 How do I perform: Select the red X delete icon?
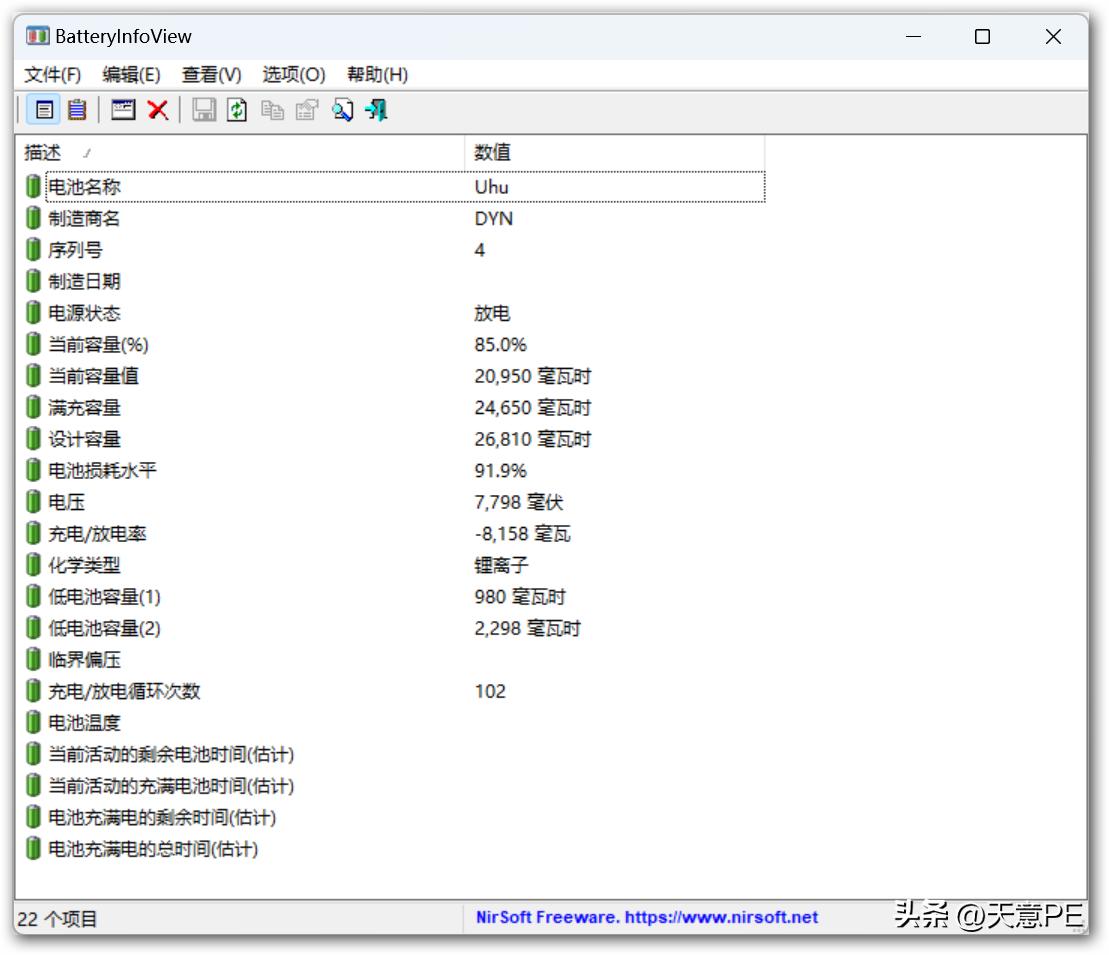[158, 110]
